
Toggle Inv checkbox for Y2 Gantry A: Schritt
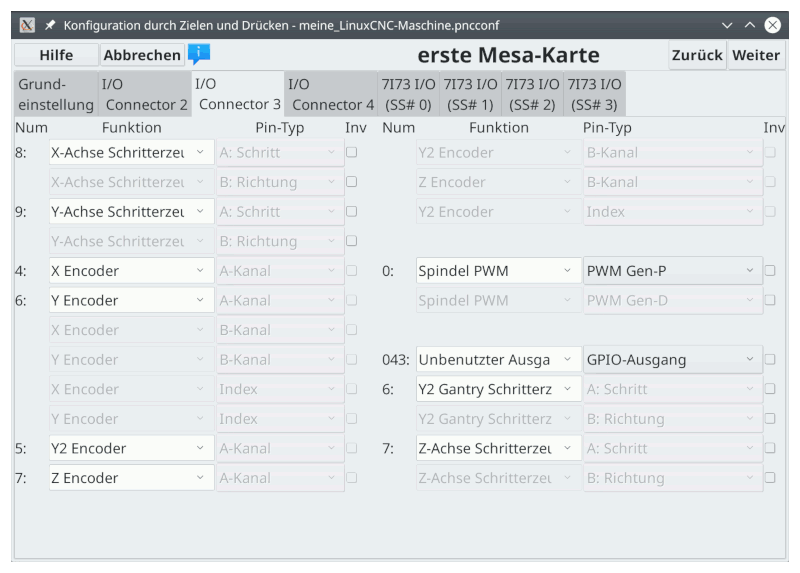(770, 389)
